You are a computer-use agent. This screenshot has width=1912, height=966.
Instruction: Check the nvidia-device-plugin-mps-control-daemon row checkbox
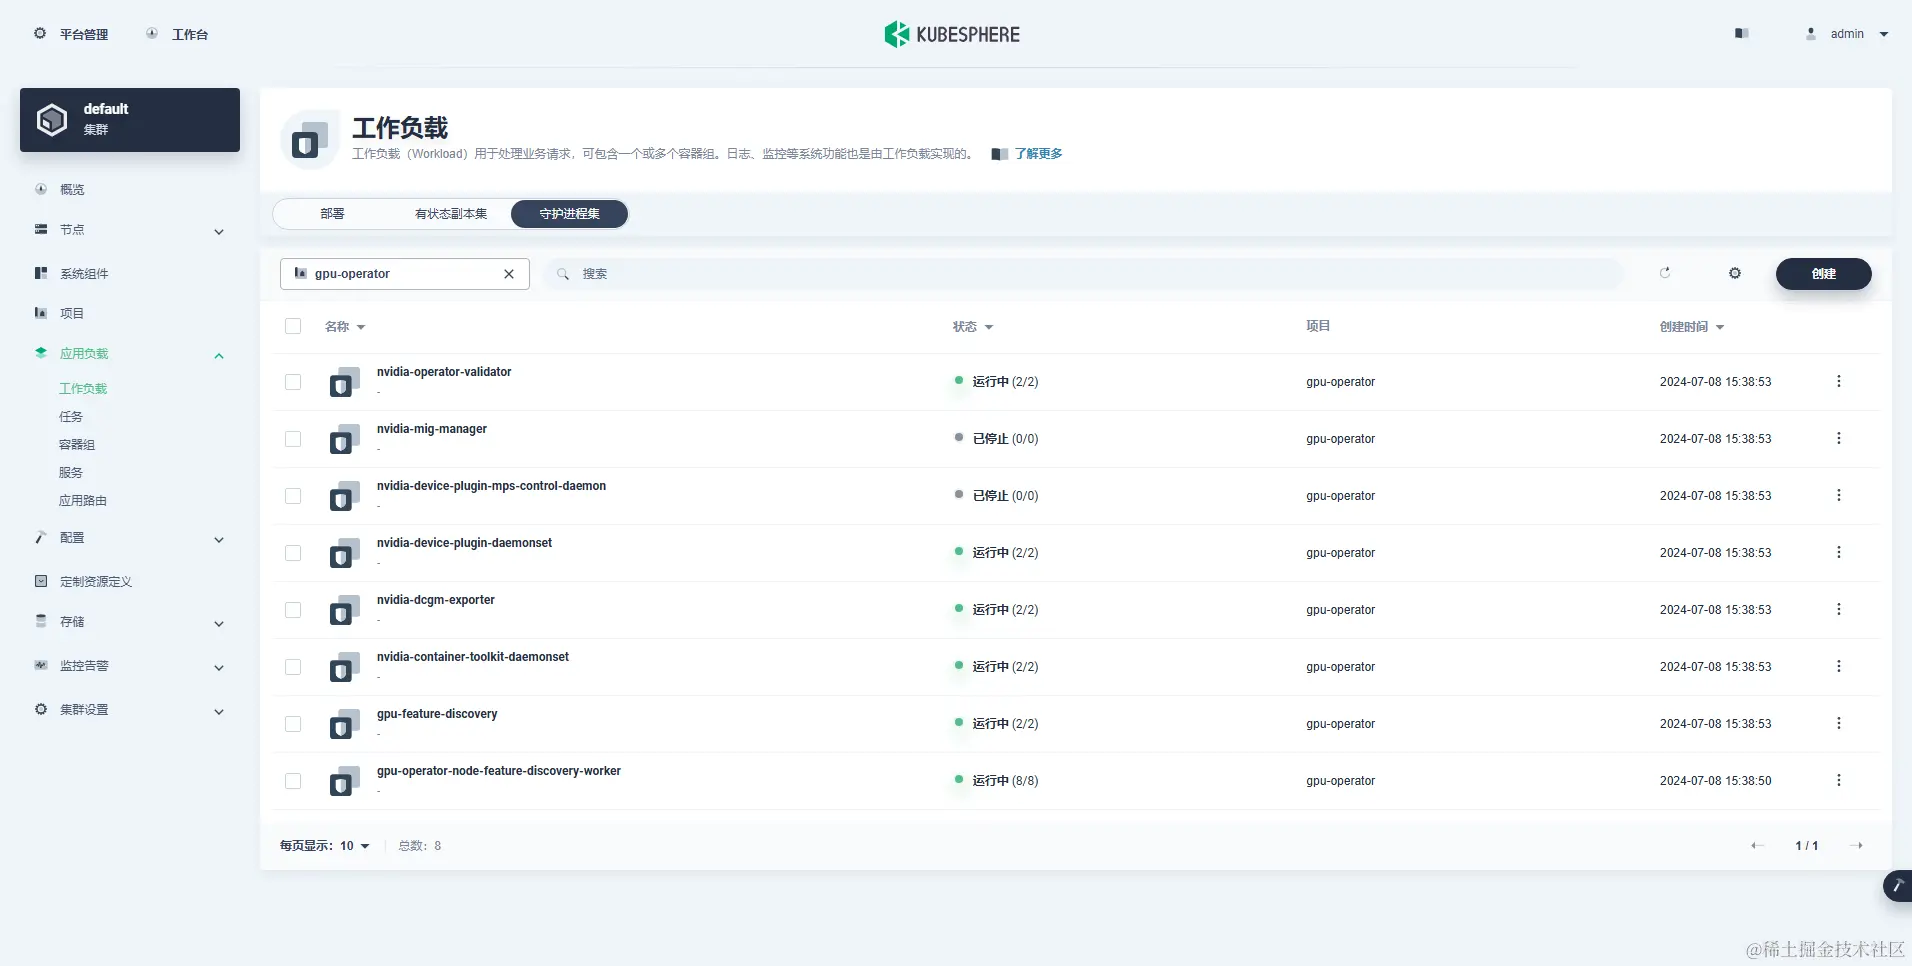(x=293, y=496)
